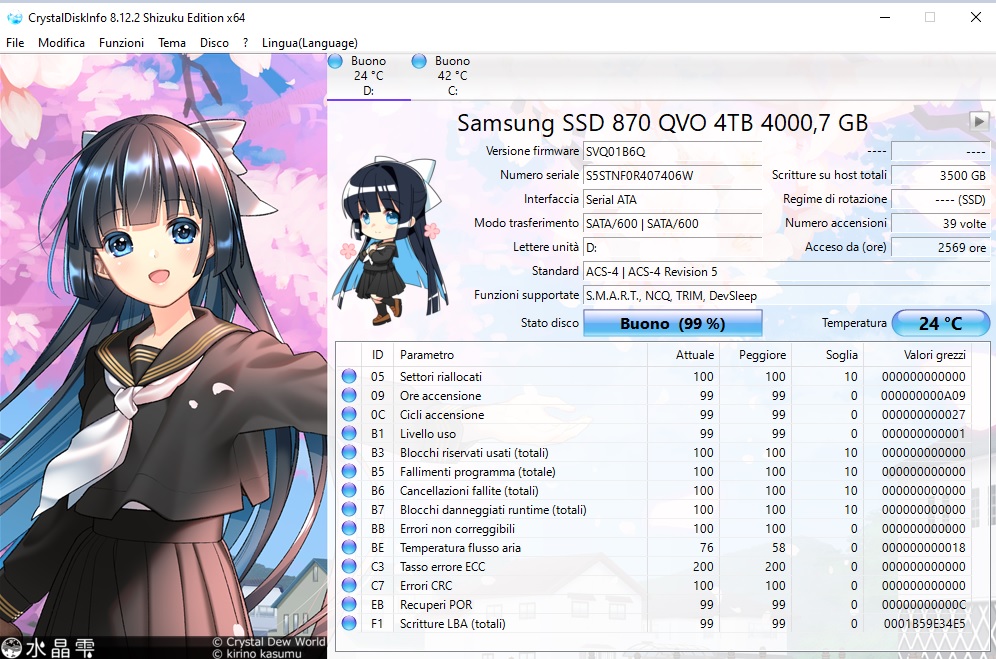The width and height of the screenshot is (996, 659).
Task: Click the raw value 000000000A09
Action: click(923, 395)
